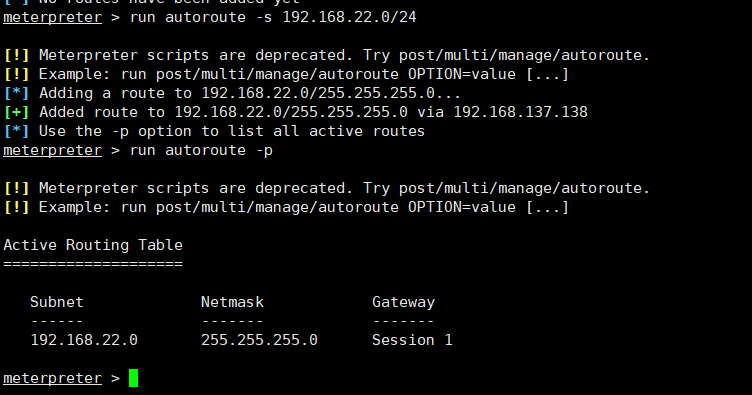Click the 'Session 1' gateway entry

[x=412, y=340]
